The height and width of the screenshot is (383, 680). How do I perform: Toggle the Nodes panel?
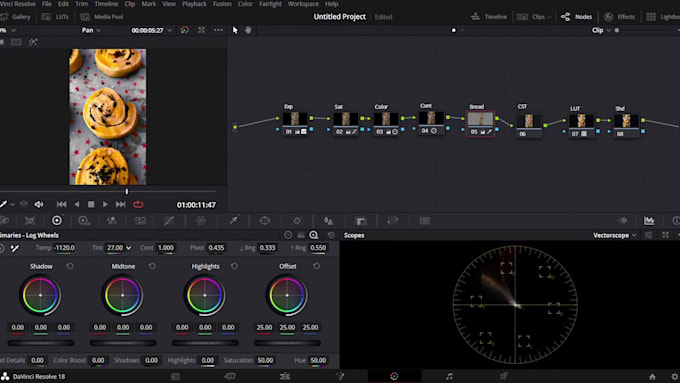576,17
